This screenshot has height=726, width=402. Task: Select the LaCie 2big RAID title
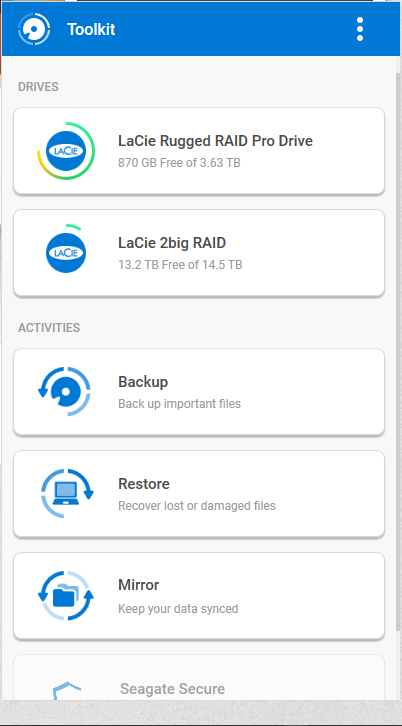click(x=172, y=243)
